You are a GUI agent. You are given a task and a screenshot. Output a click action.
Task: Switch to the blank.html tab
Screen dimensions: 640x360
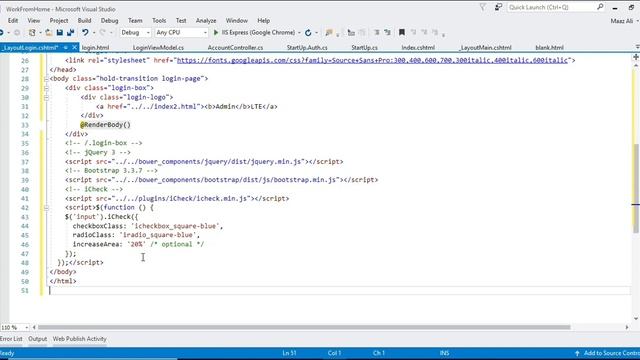(549, 48)
